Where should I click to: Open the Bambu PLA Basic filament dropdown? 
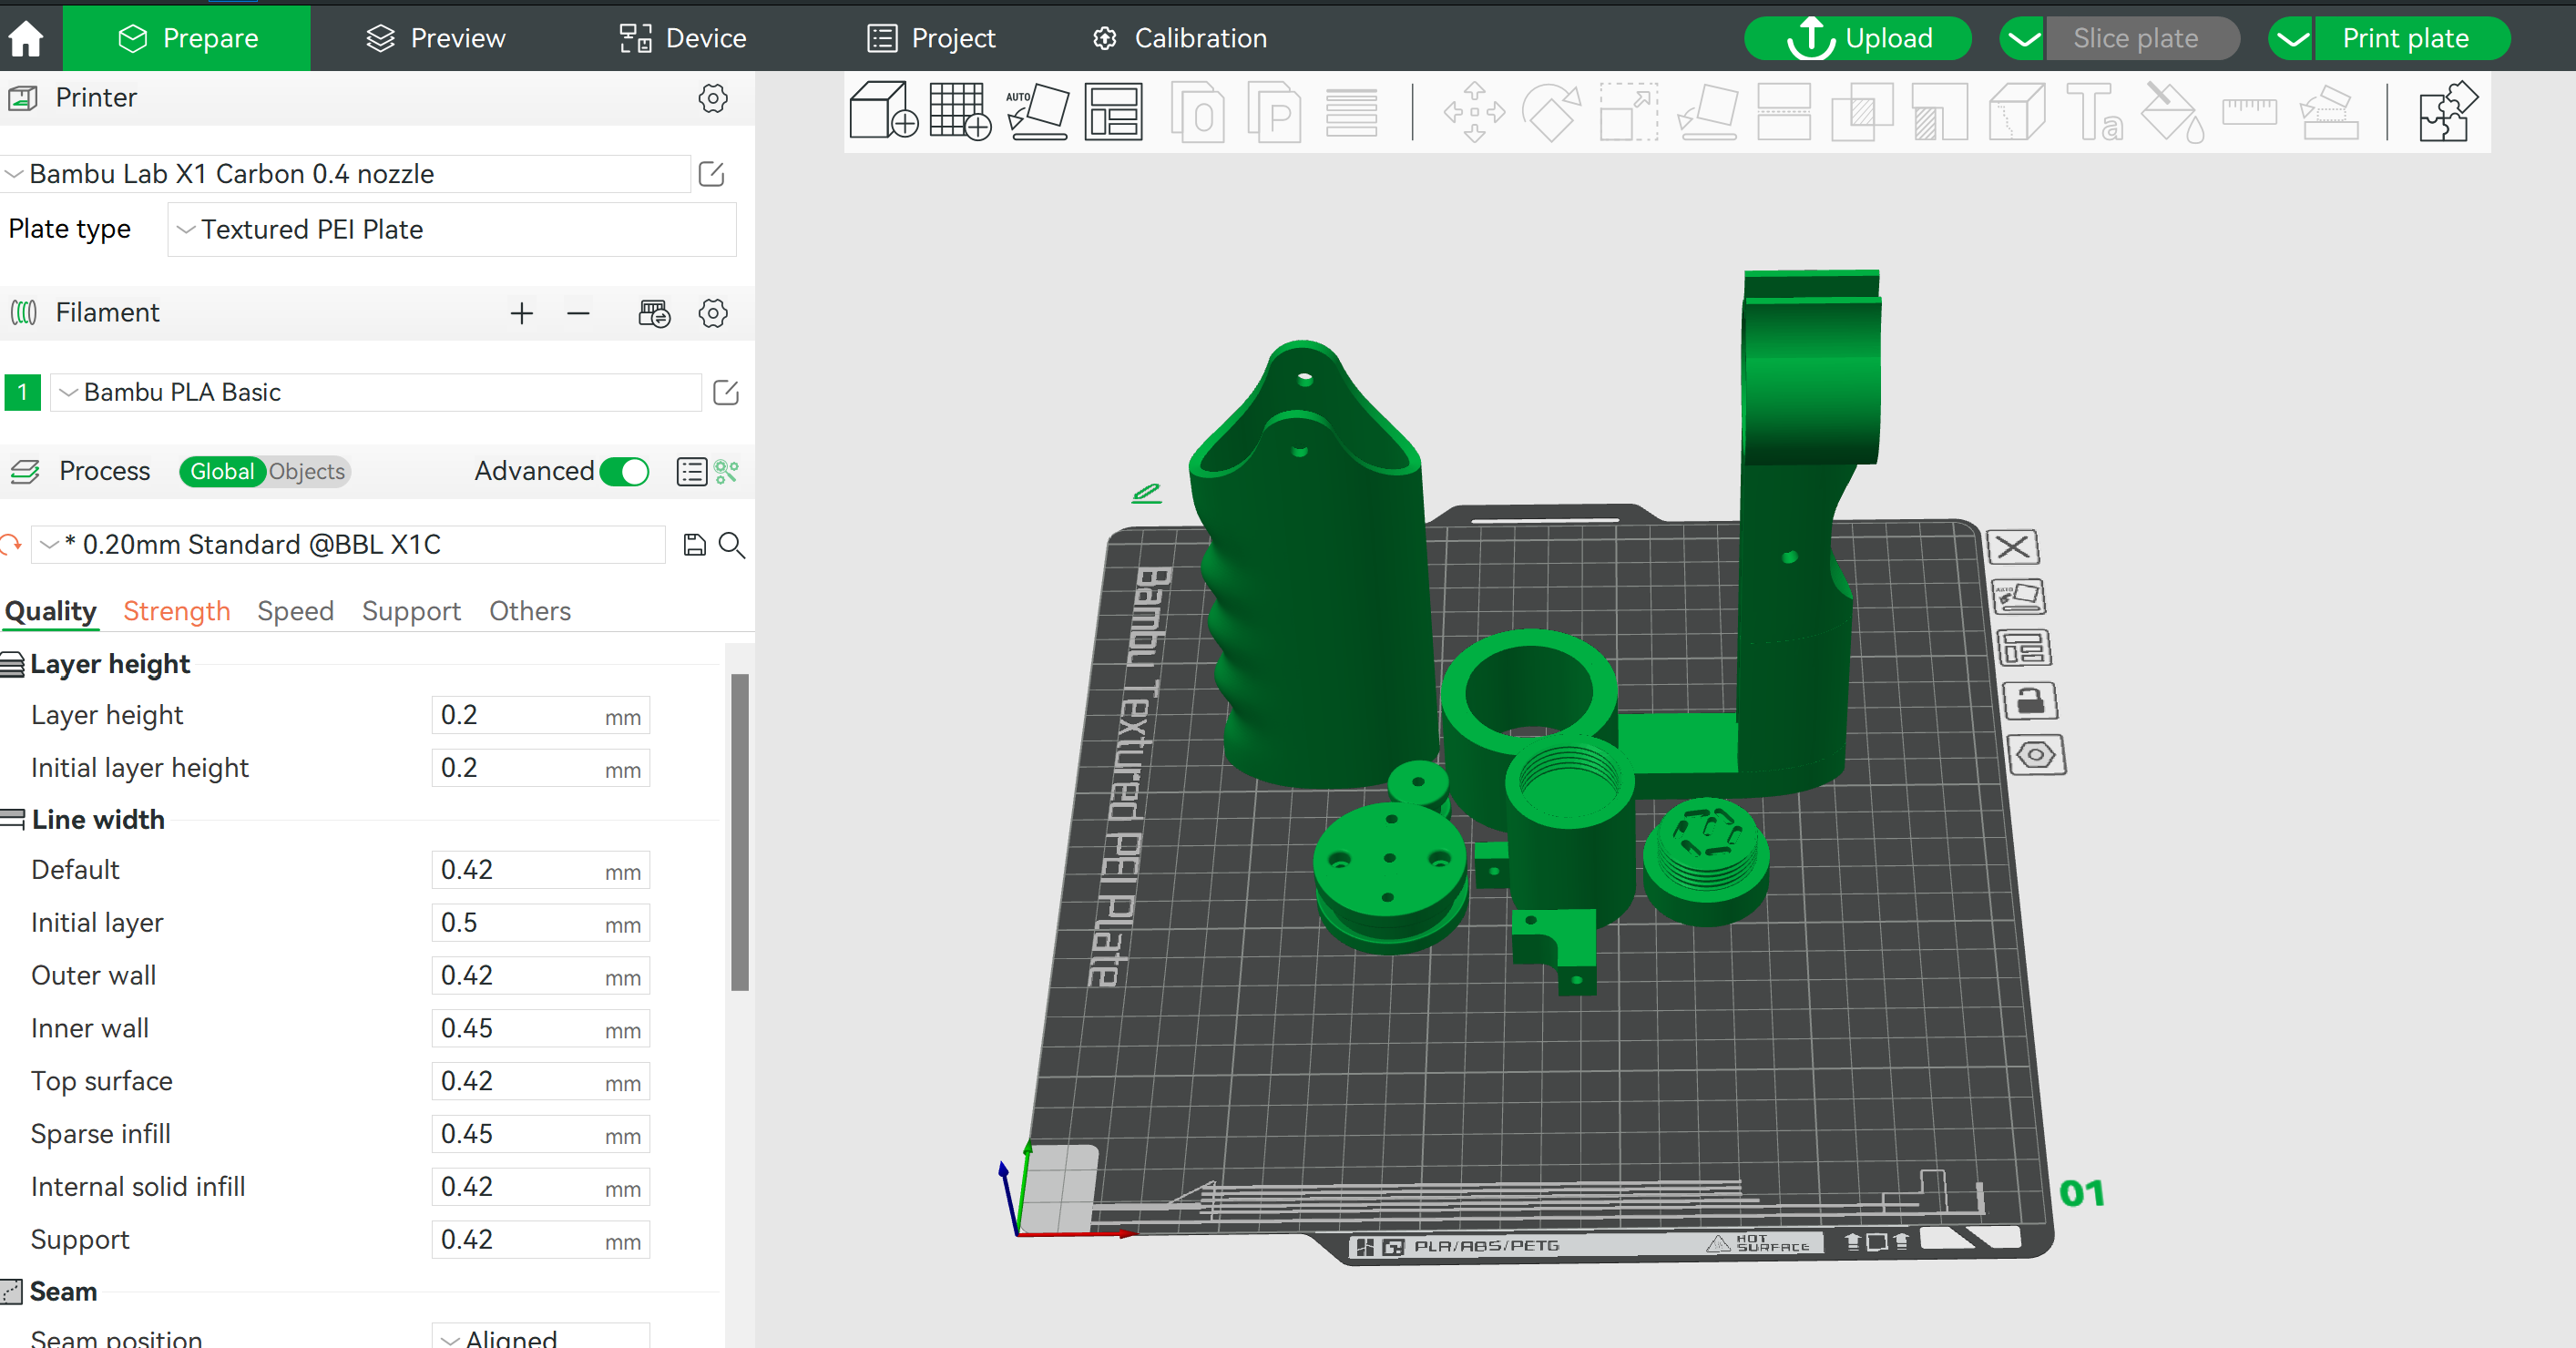pyautogui.click(x=376, y=392)
